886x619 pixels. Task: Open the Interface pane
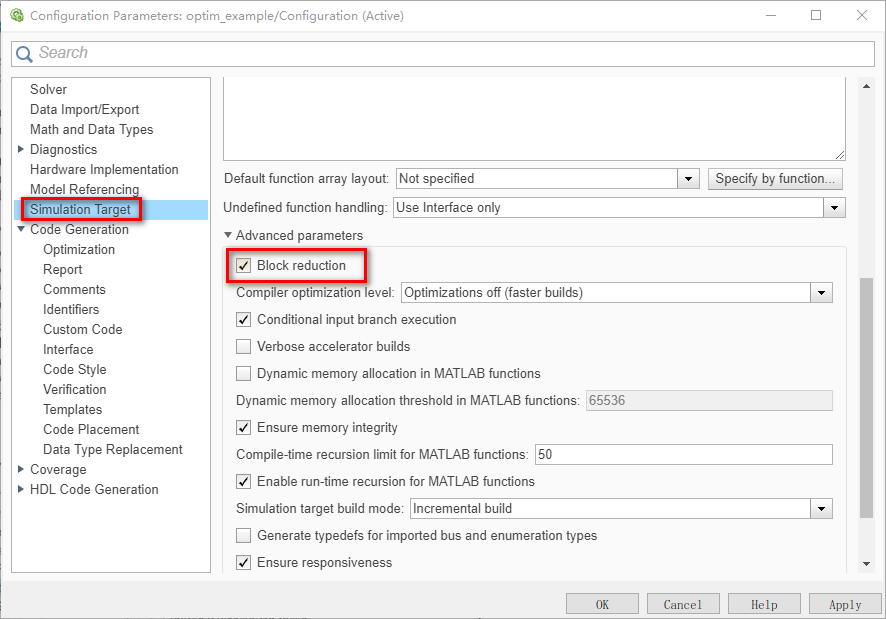click(x=68, y=349)
